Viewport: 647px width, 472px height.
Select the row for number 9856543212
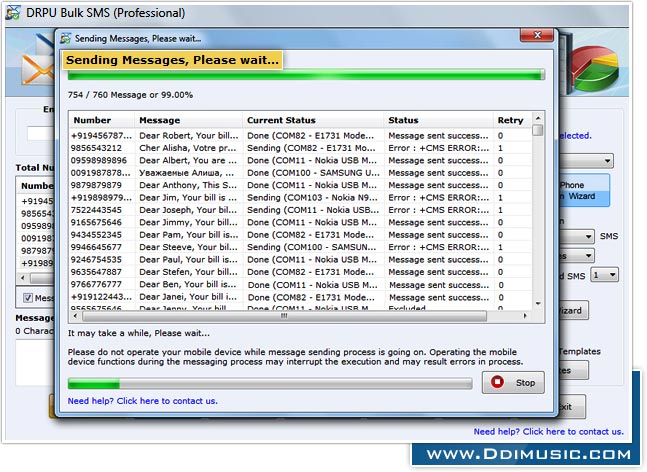click(300, 148)
